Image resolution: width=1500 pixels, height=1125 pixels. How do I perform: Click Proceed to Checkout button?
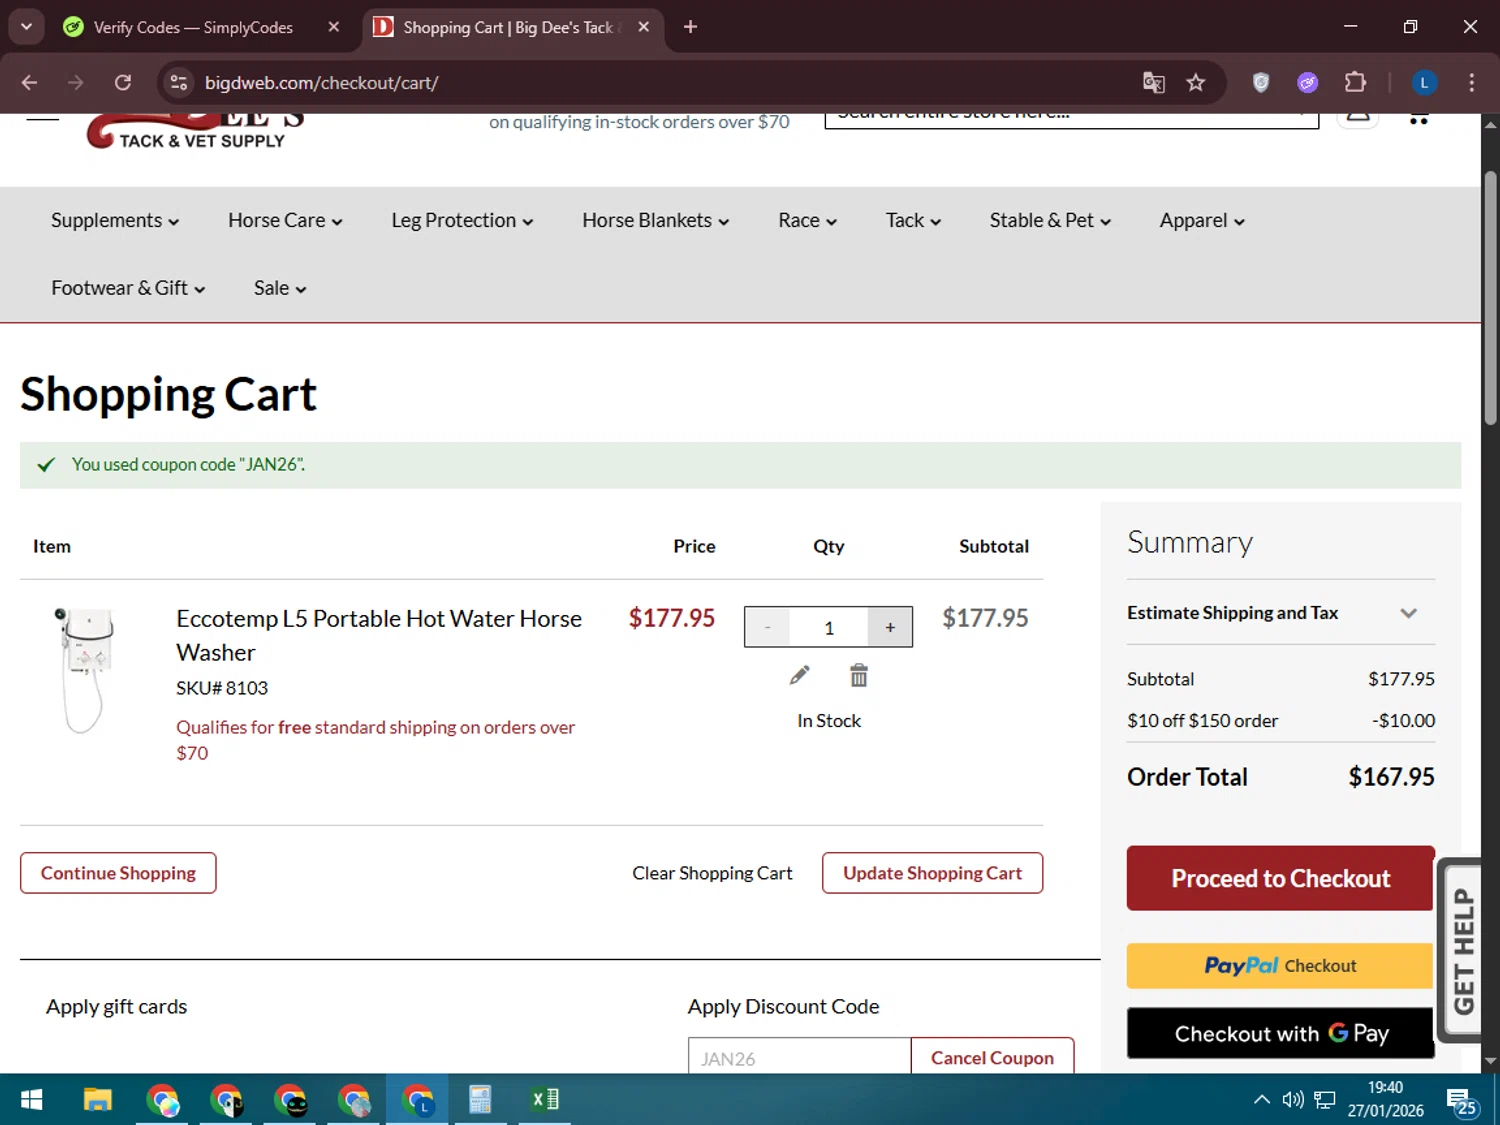coord(1280,879)
